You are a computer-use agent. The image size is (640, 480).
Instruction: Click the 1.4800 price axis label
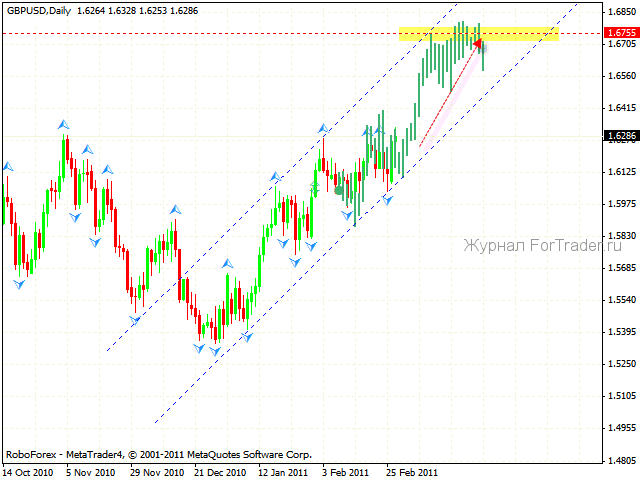620,460
